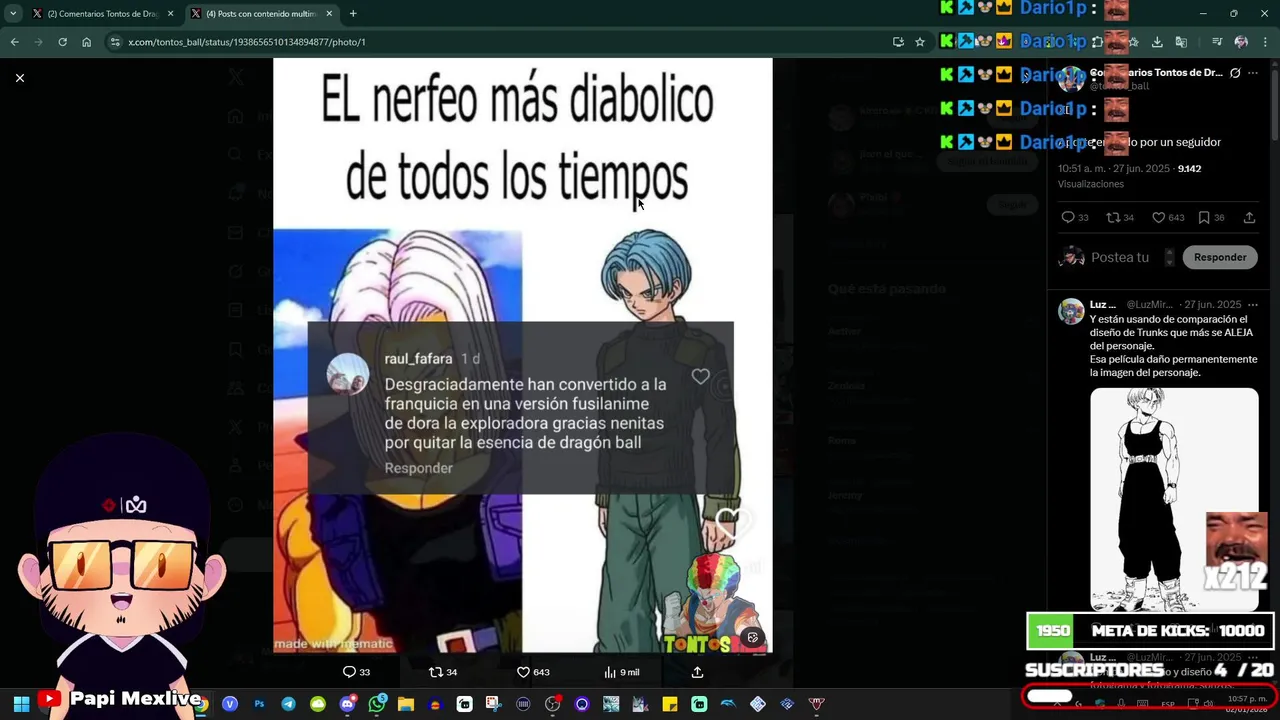
Task: Open File Explorer from the taskbar
Action: 406,704
